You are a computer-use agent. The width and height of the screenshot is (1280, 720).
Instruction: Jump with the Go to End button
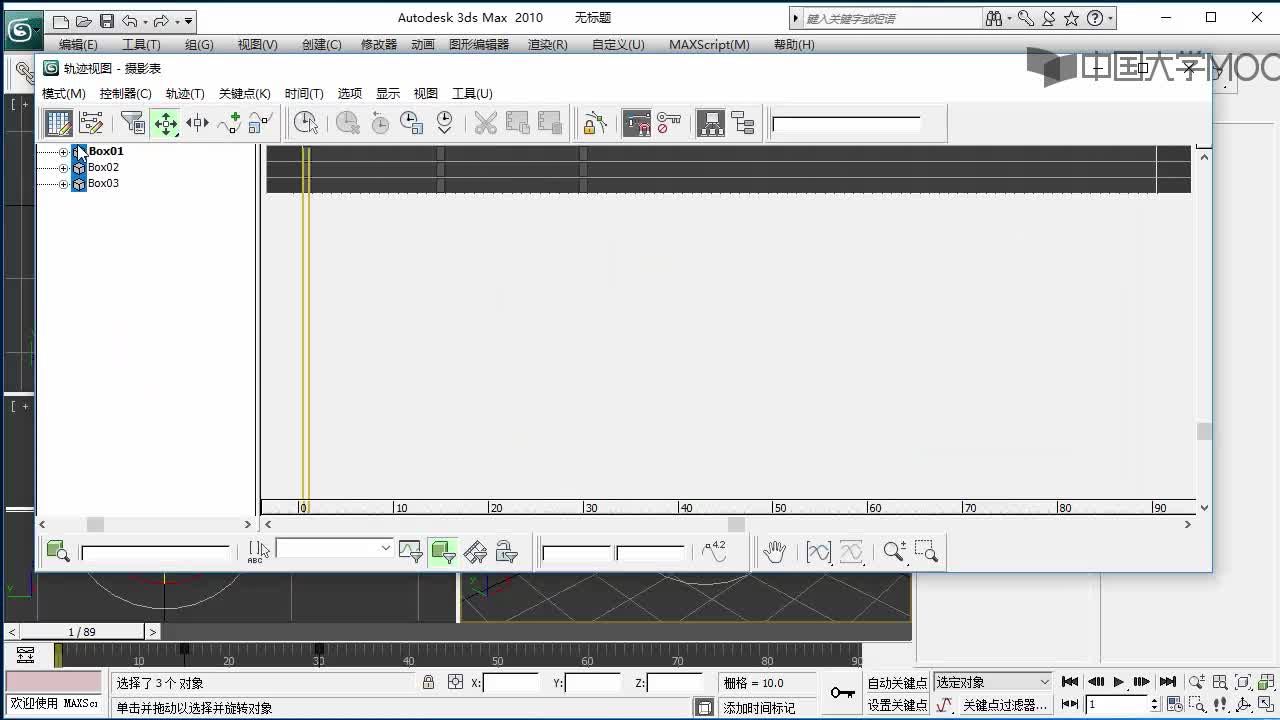1167,682
